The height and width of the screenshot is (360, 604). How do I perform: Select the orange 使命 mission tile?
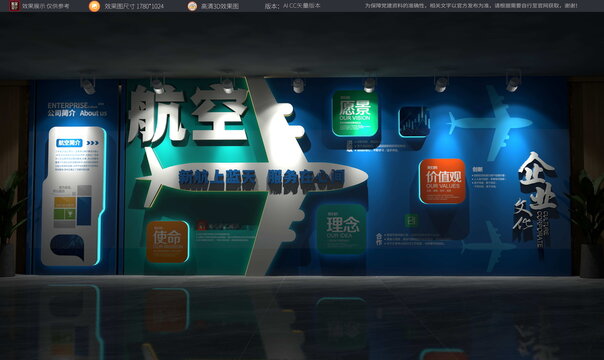coord(167,241)
